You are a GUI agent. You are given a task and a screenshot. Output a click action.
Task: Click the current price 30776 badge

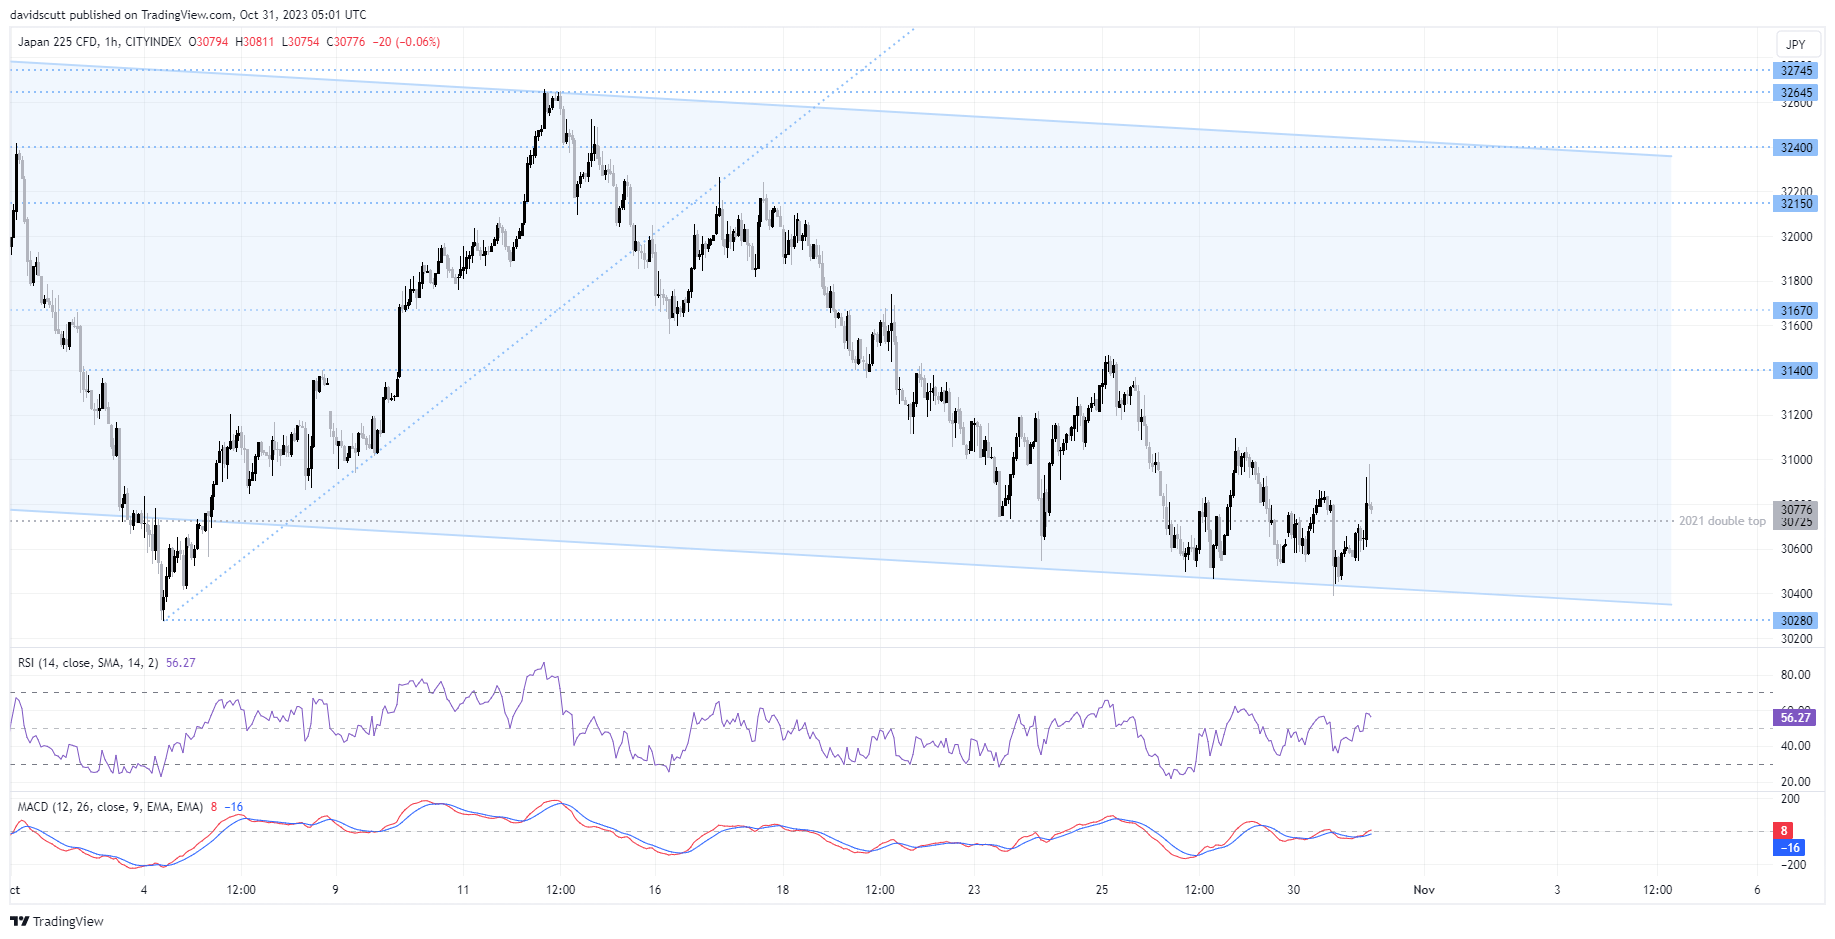(1796, 509)
